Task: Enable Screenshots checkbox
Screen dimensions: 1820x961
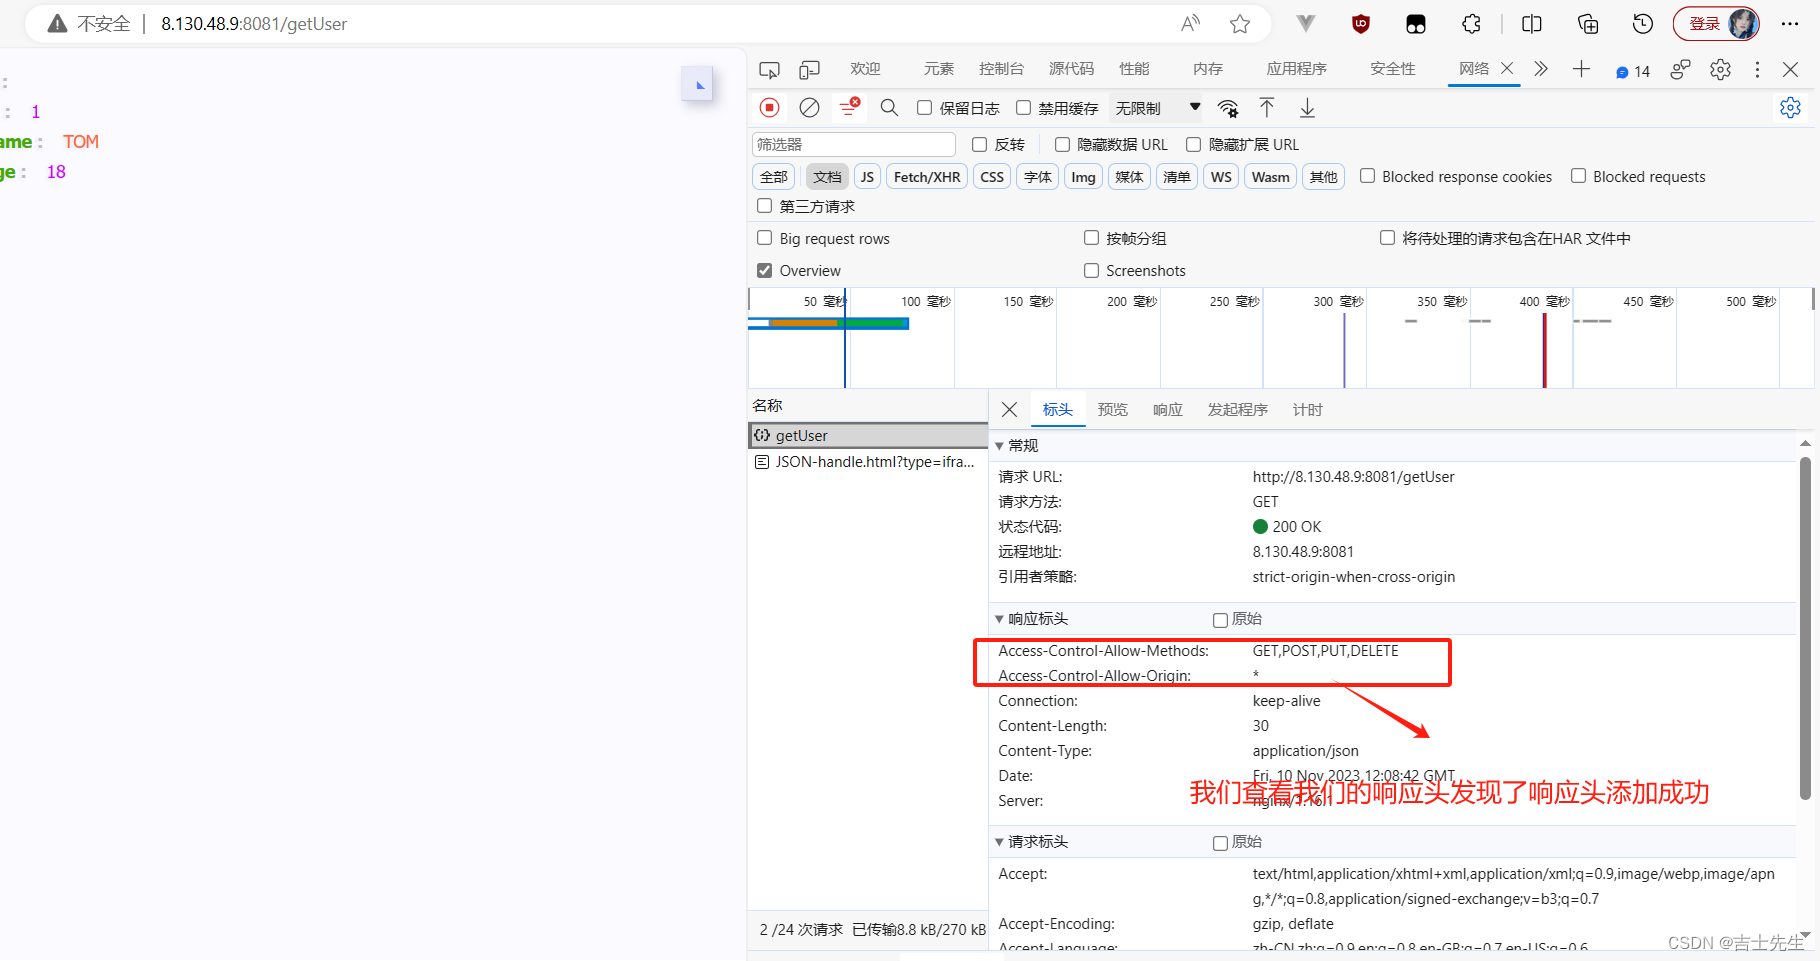Action: coord(1091,270)
